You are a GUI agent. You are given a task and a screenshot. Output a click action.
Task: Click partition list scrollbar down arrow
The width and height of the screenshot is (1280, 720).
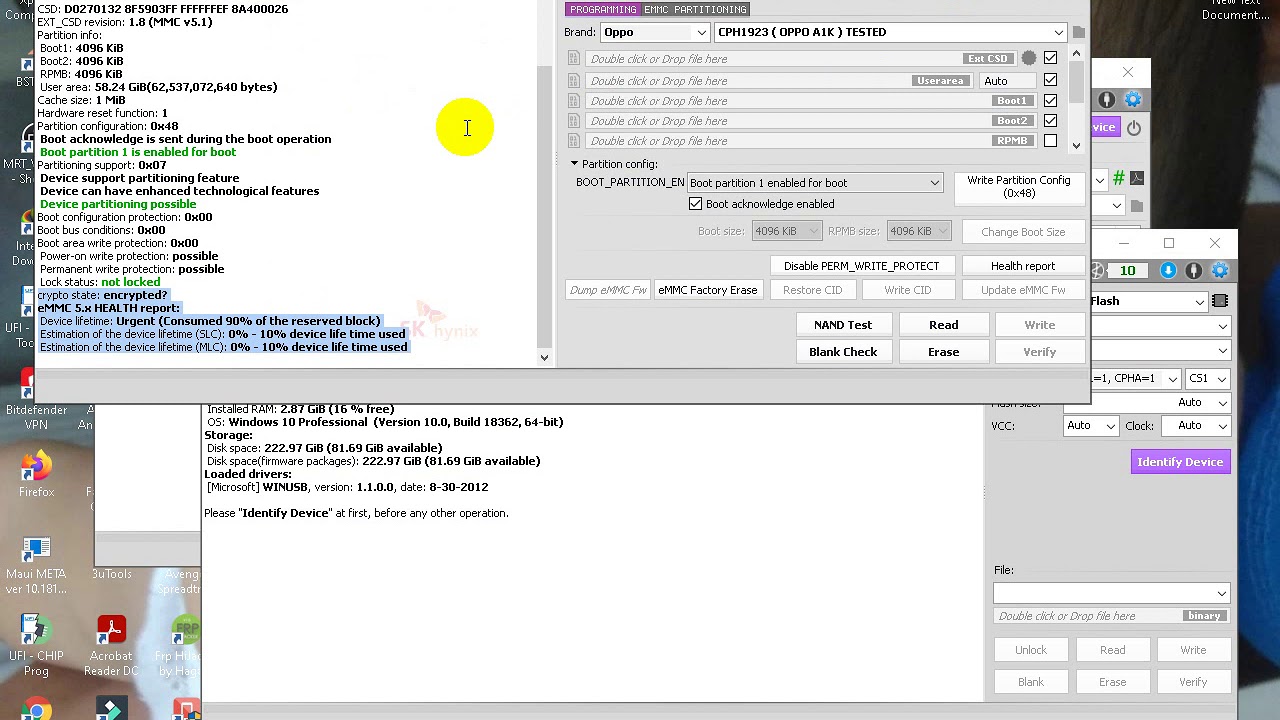[1077, 145]
